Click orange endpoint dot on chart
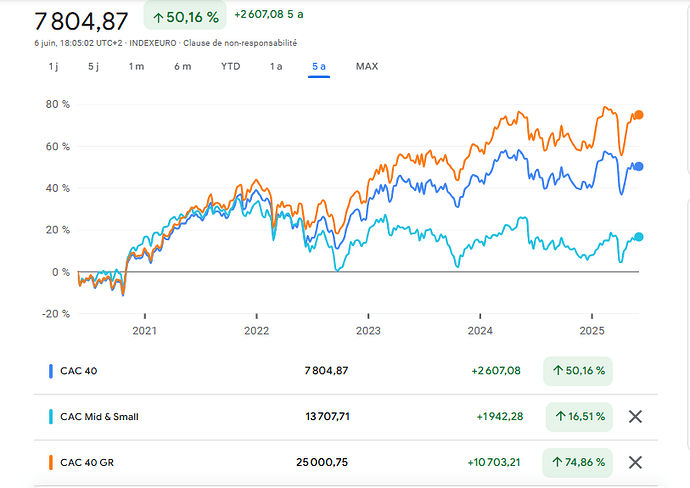This screenshot has width=690, height=488. click(639, 115)
